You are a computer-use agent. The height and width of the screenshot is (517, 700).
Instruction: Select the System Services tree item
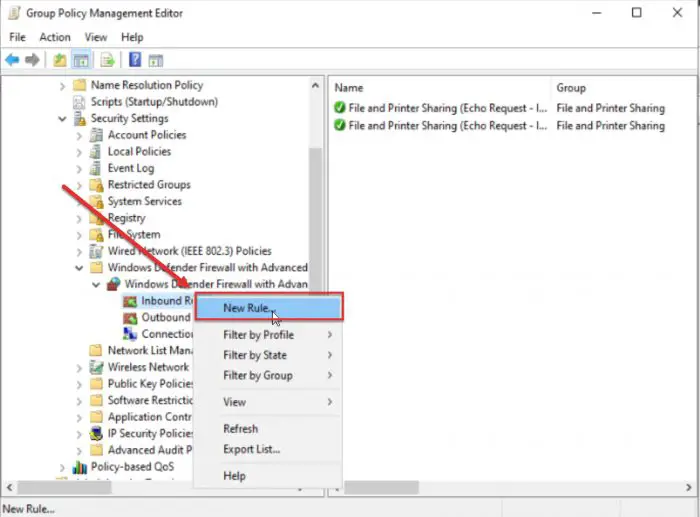click(145, 201)
